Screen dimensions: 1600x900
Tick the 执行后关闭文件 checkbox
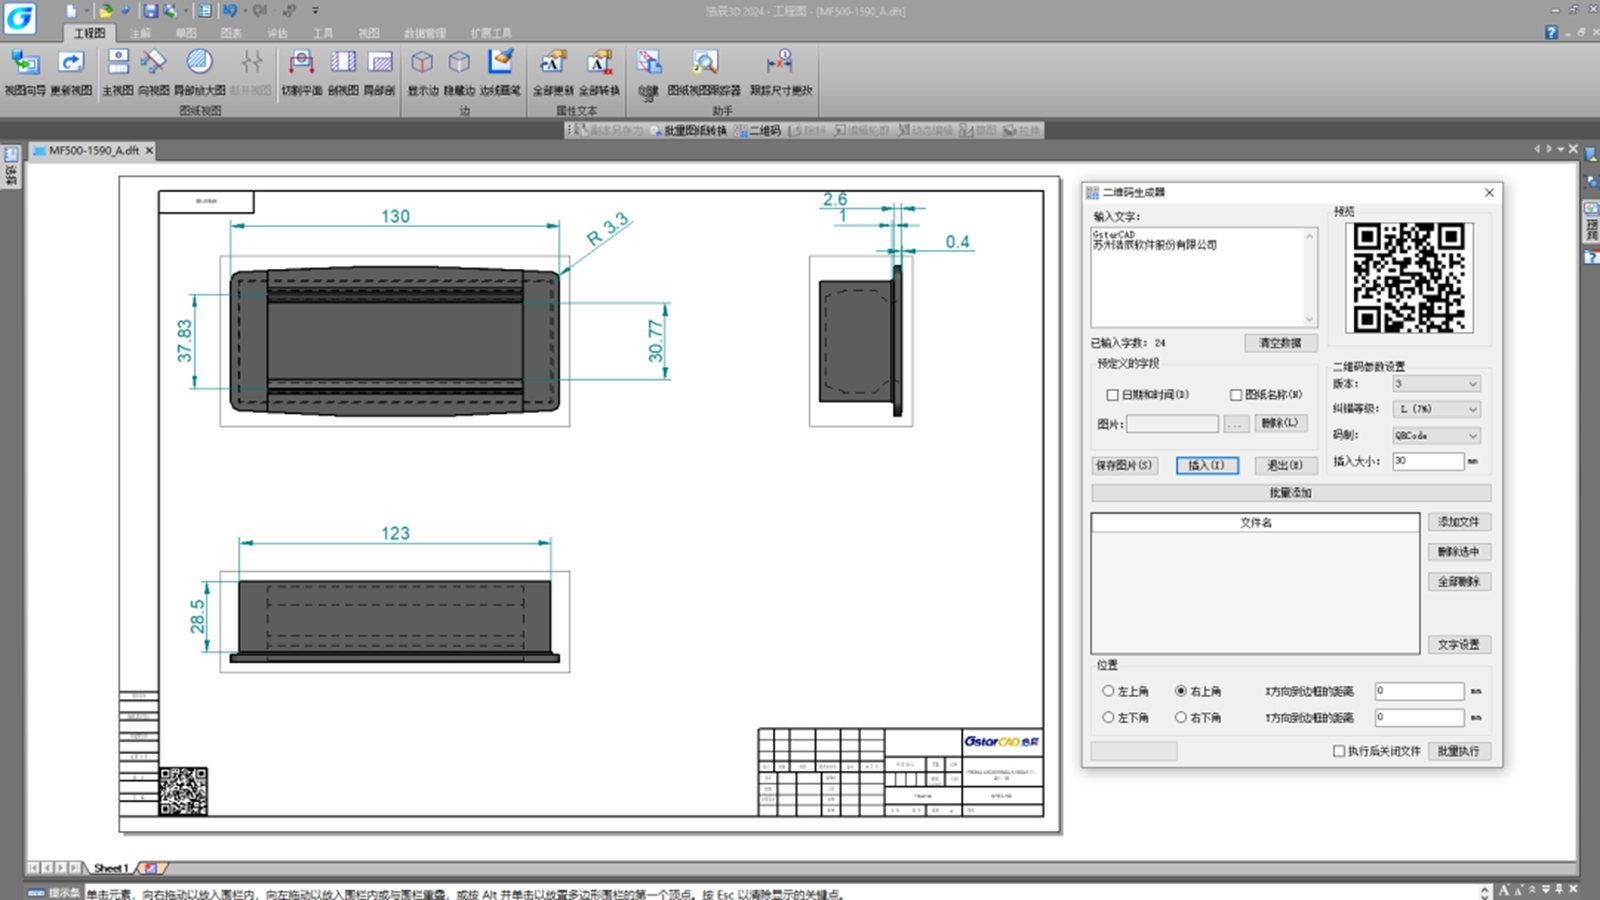click(1339, 751)
